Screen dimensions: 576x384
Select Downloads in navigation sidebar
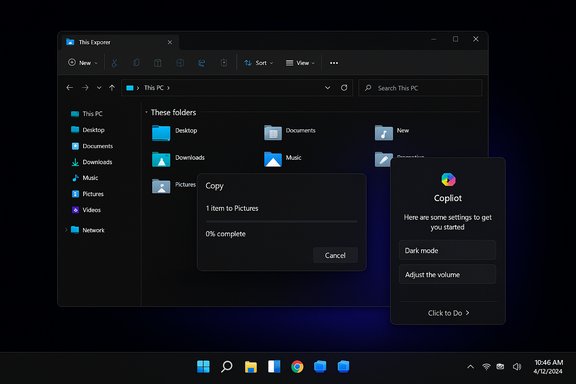pos(92,162)
